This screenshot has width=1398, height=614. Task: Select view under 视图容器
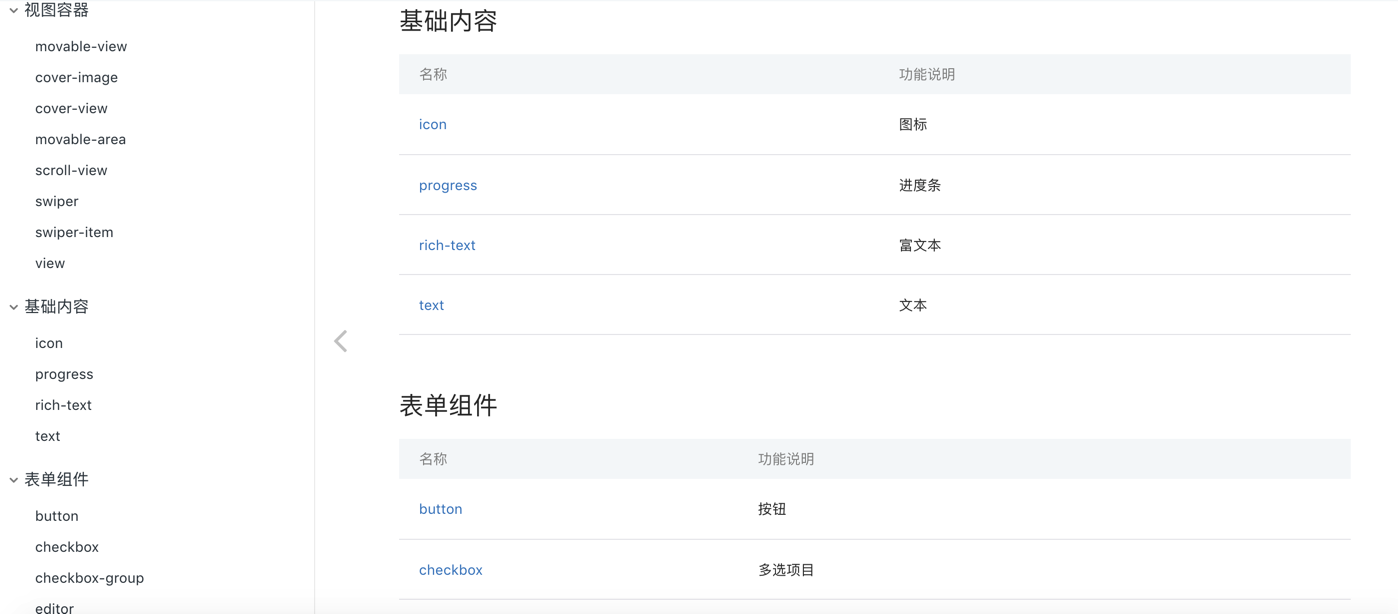pyautogui.click(x=49, y=263)
